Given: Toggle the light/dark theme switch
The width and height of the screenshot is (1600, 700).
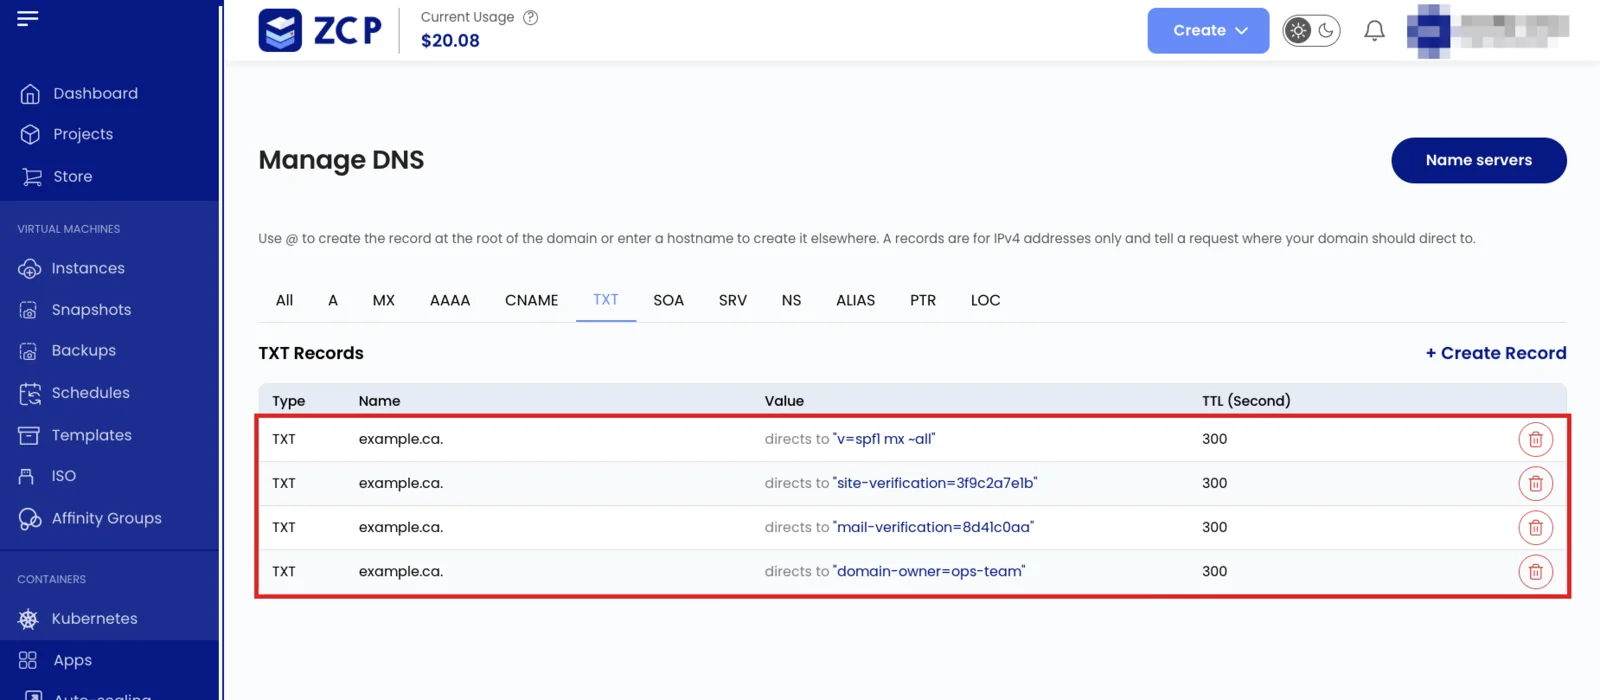Looking at the screenshot, I should point(1311,31).
